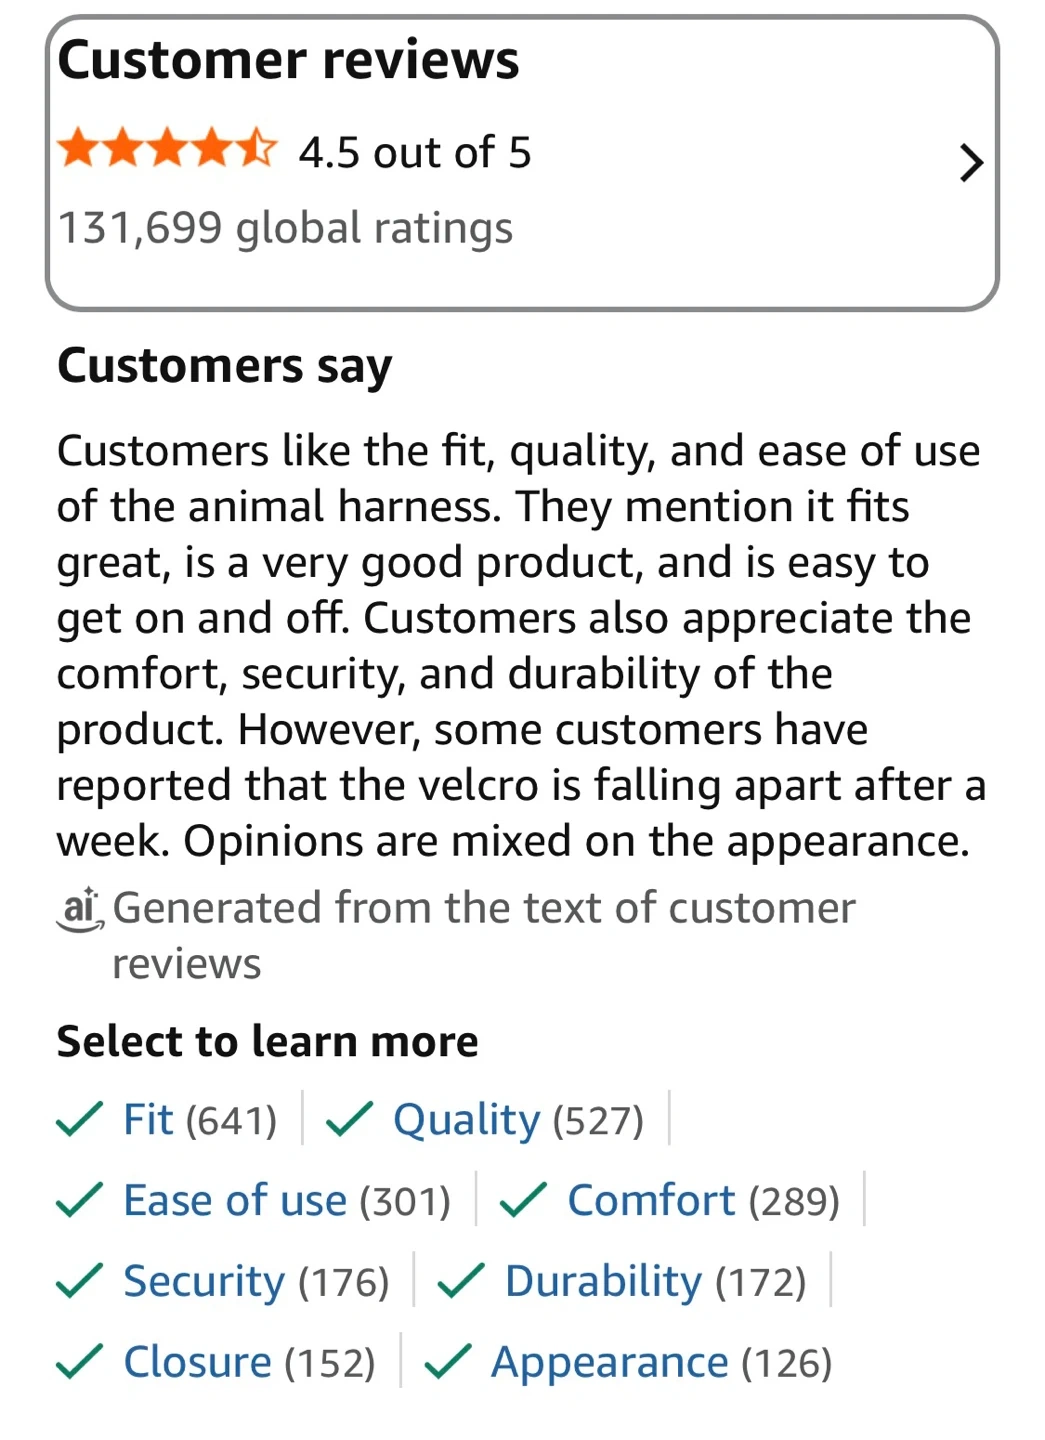Click the checkmark beside Durability
Image resolution: width=1045 pixels, height=1440 pixels.
[460, 1282]
